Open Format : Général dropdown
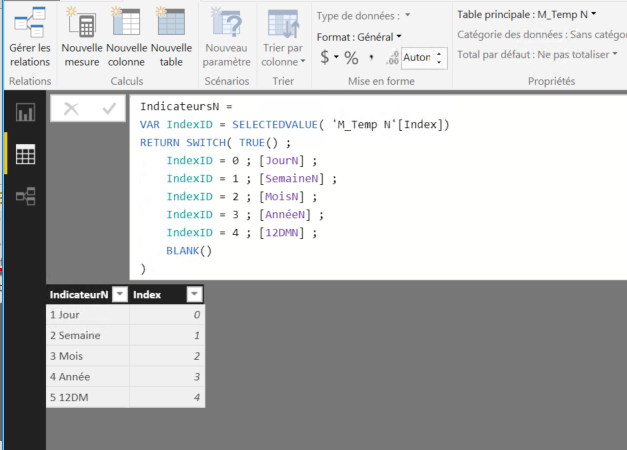 [x=359, y=37]
